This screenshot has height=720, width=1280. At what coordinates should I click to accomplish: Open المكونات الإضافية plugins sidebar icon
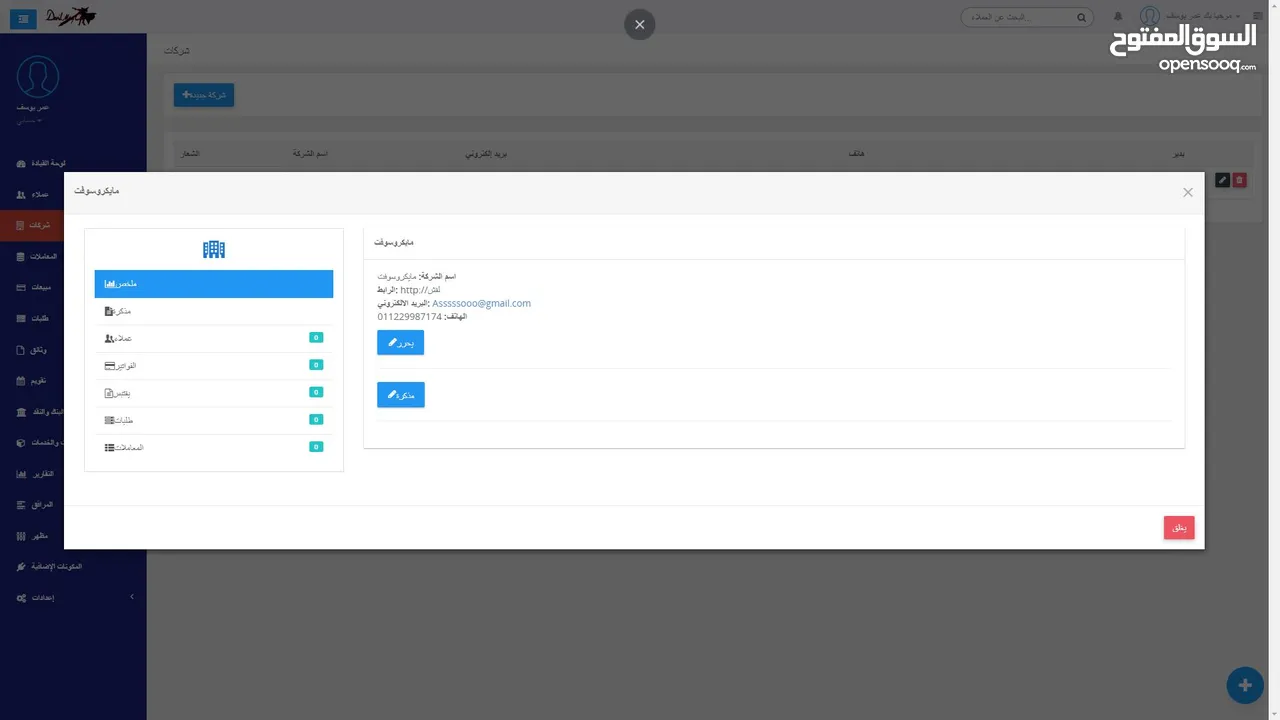point(22,567)
